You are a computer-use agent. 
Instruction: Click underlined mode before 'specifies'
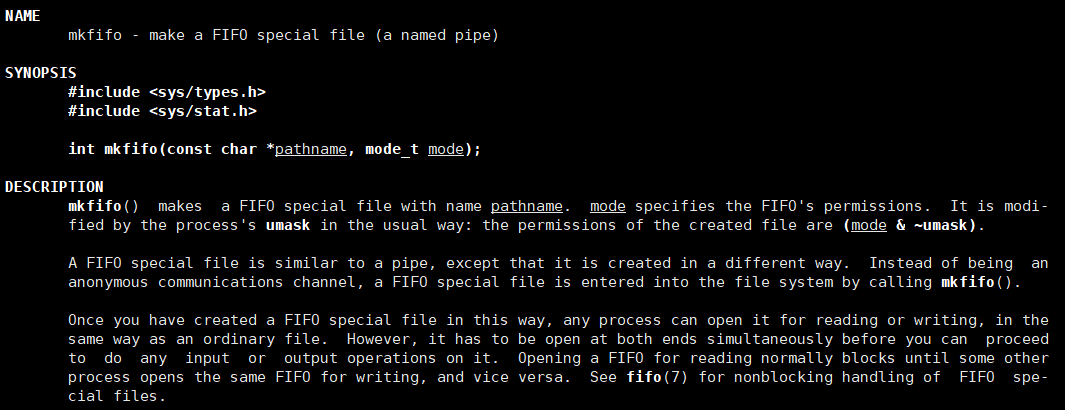coord(607,206)
